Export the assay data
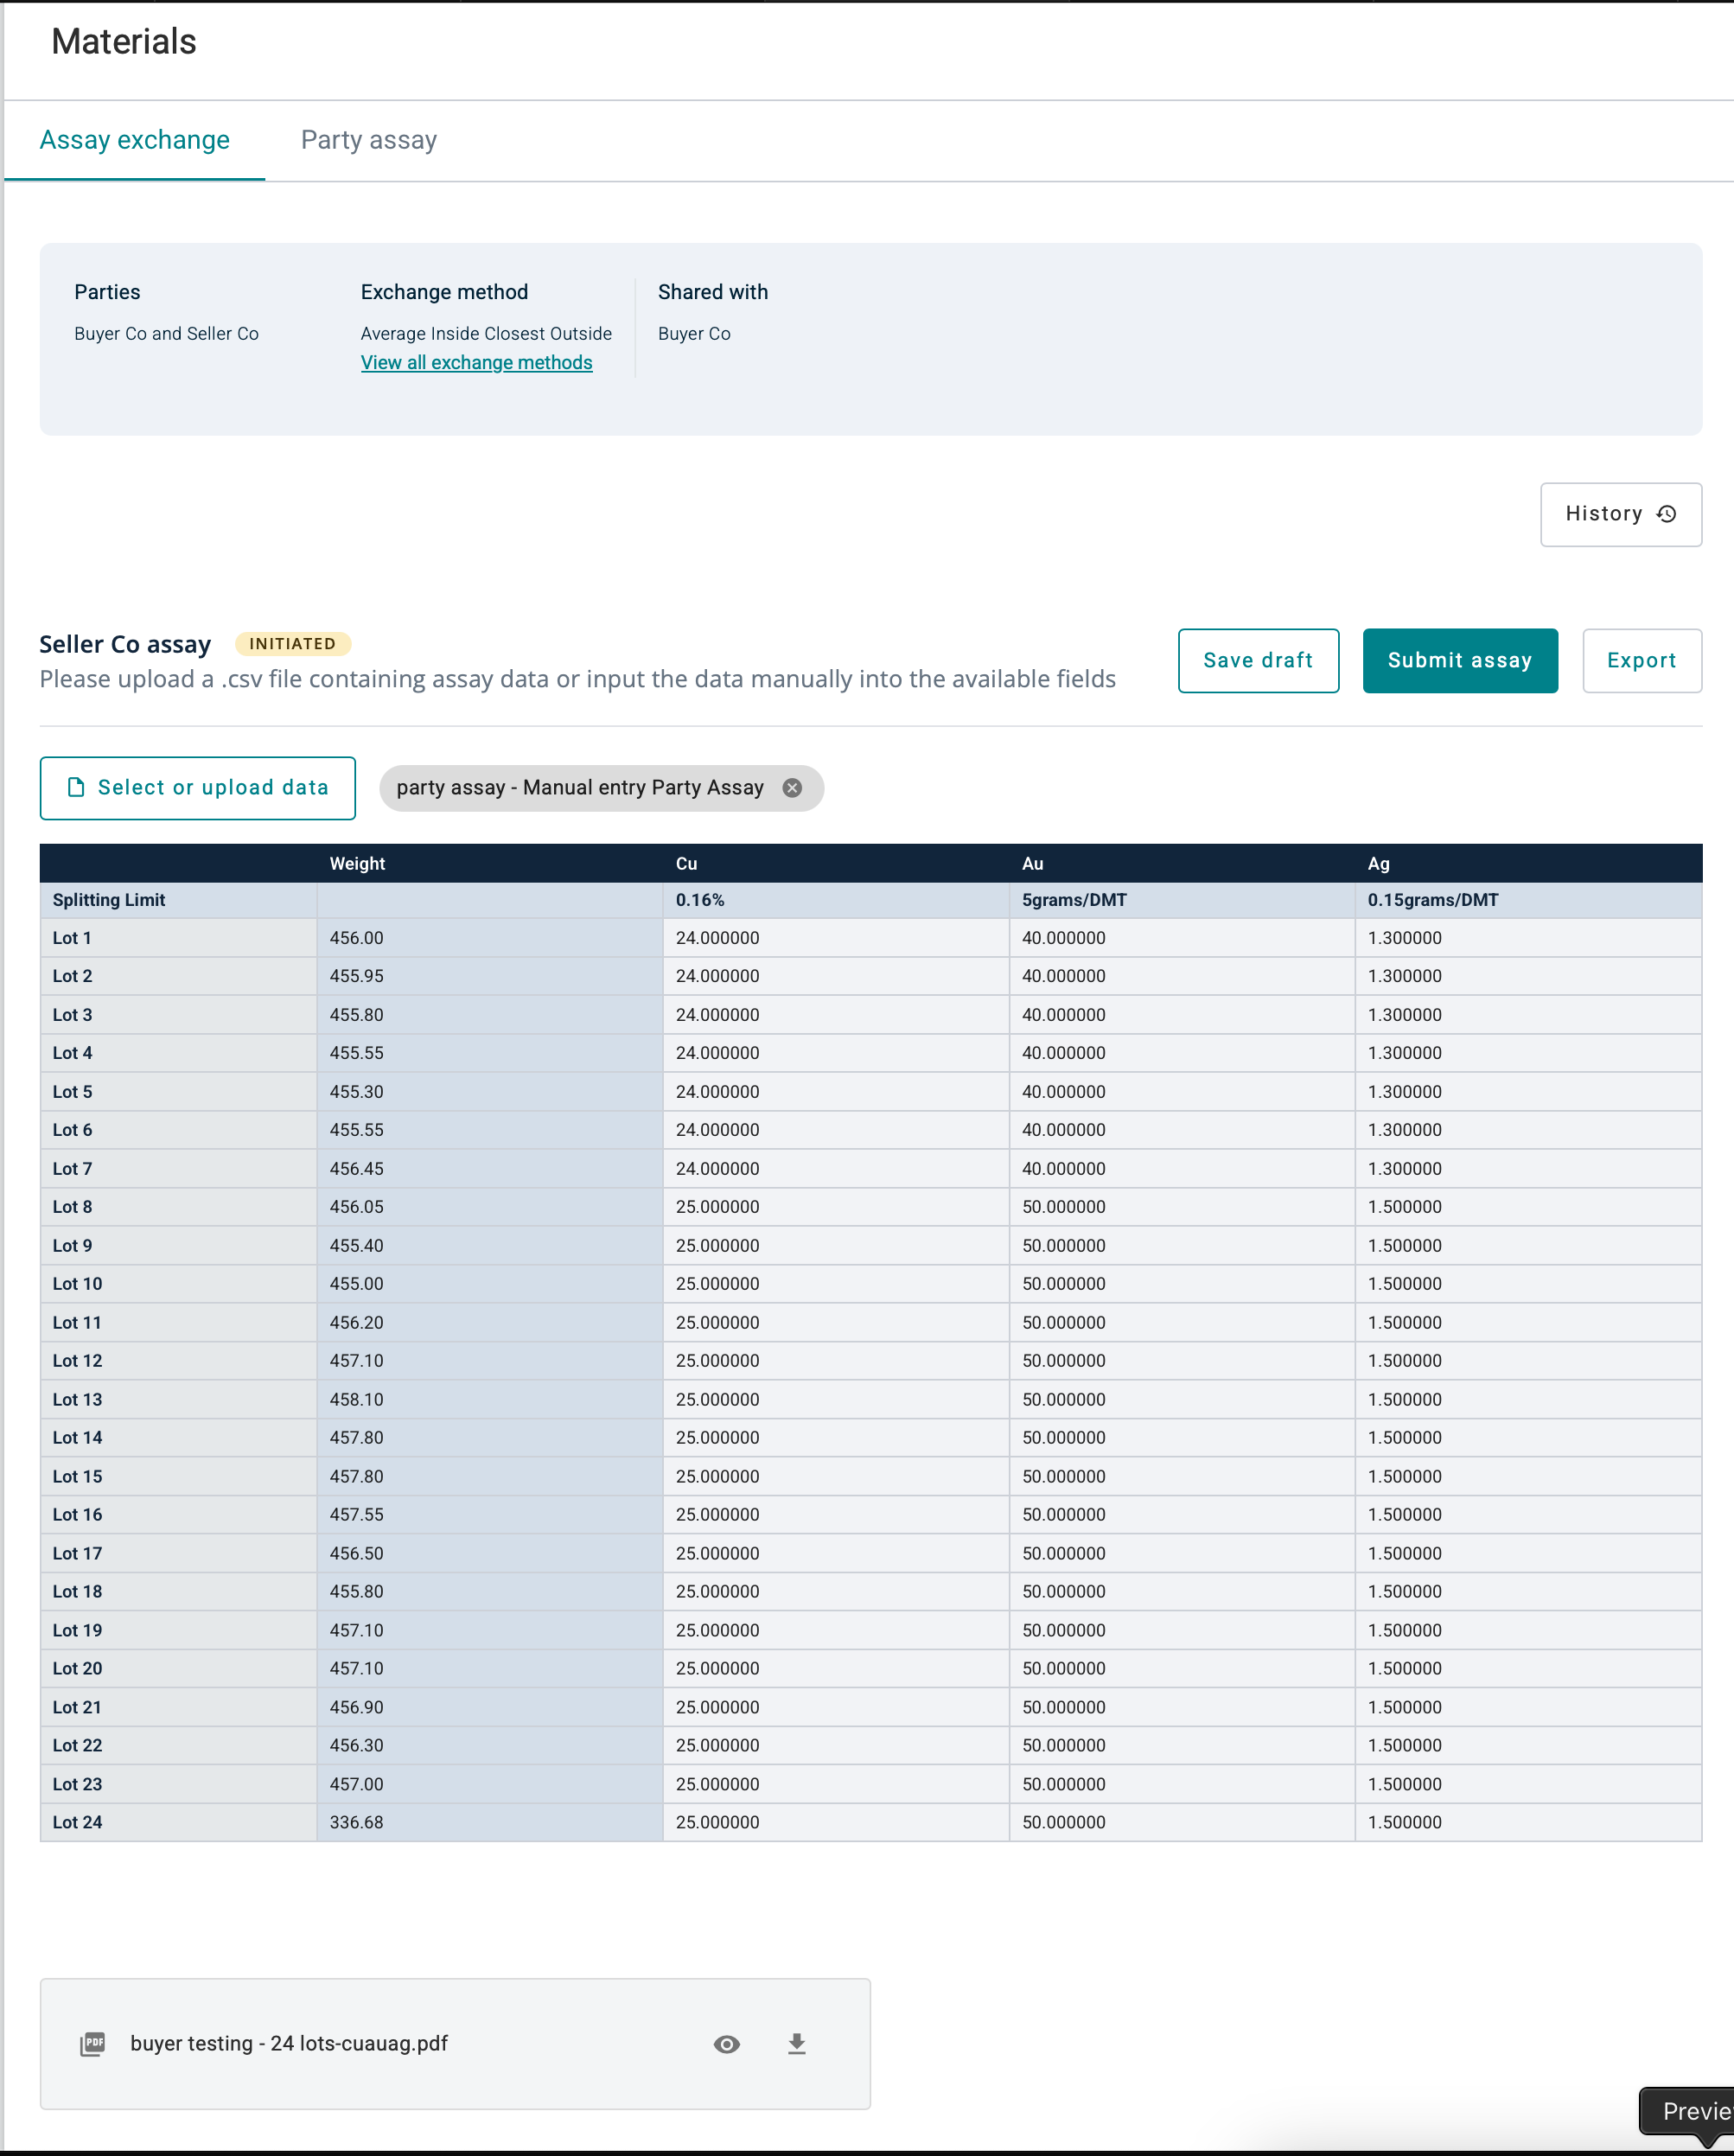Viewport: 1734px width, 2156px height. tap(1641, 661)
